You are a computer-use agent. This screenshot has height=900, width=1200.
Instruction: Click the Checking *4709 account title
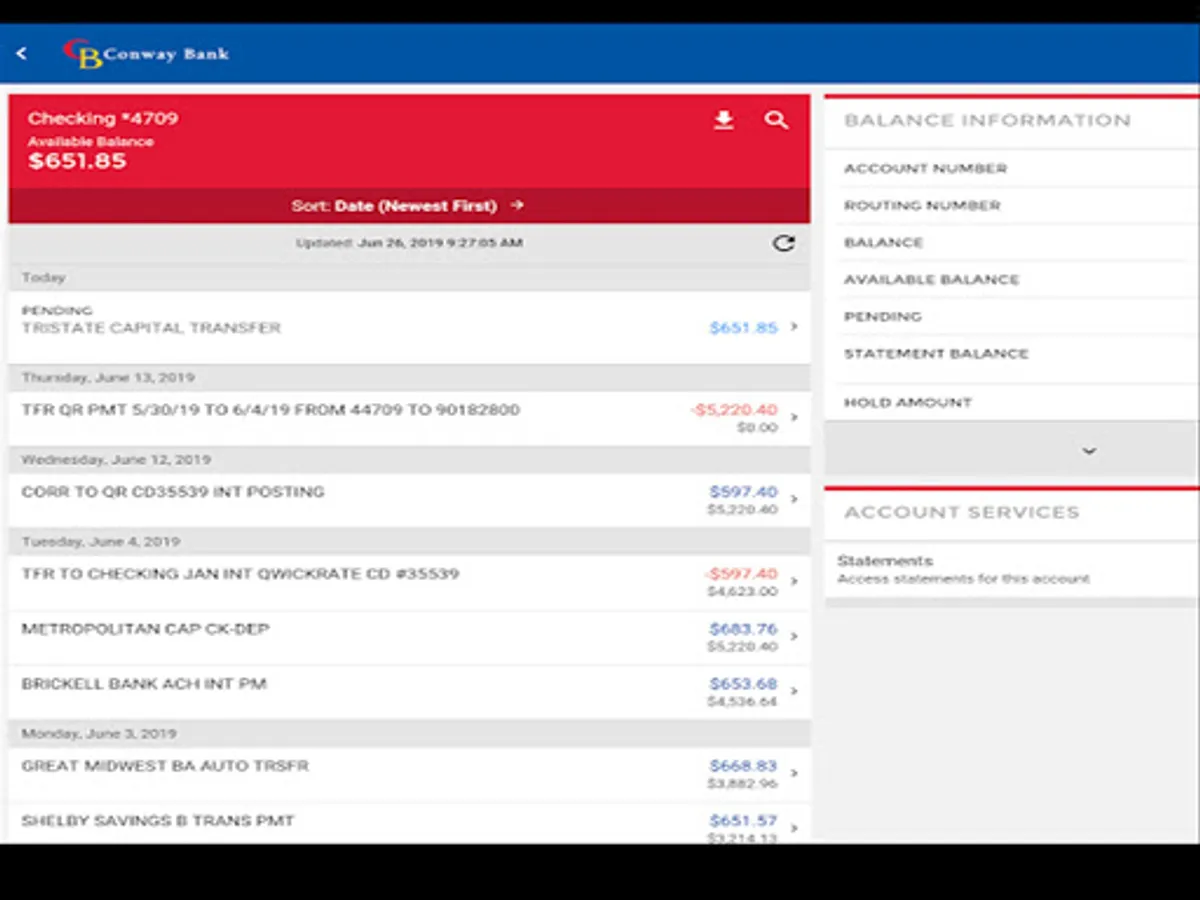click(x=103, y=118)
